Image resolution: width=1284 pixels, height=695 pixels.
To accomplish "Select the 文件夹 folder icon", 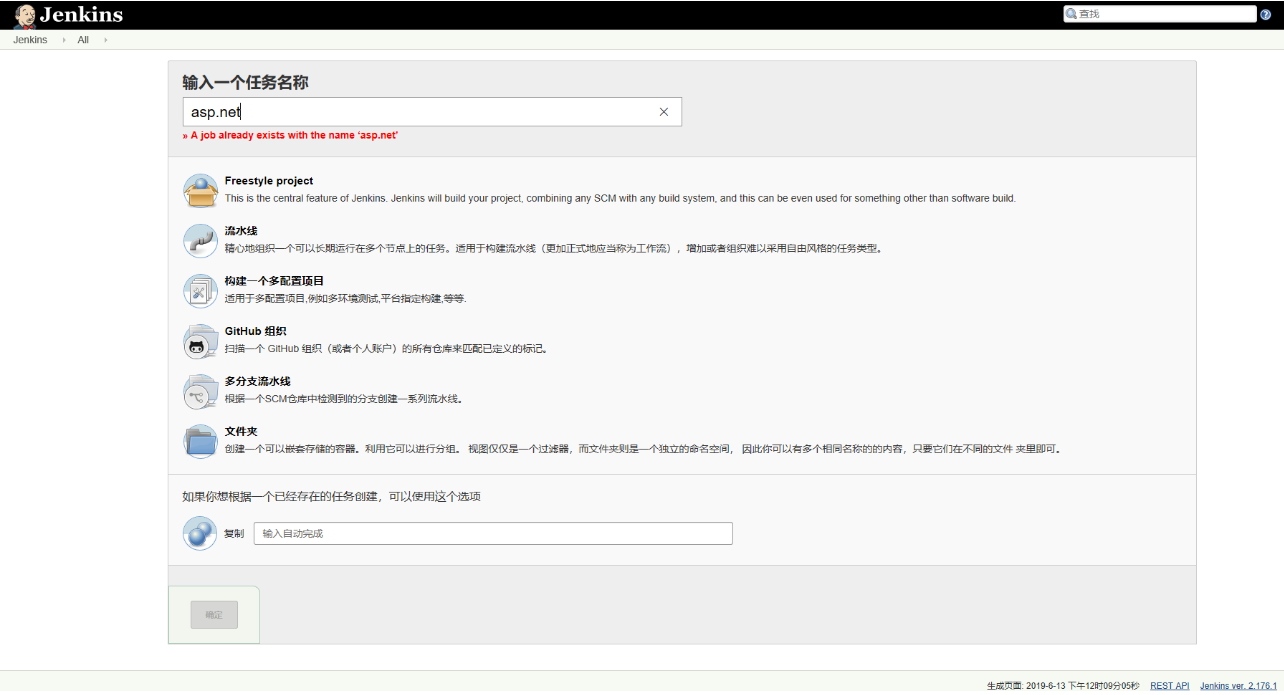I will [x=200, y=440].
